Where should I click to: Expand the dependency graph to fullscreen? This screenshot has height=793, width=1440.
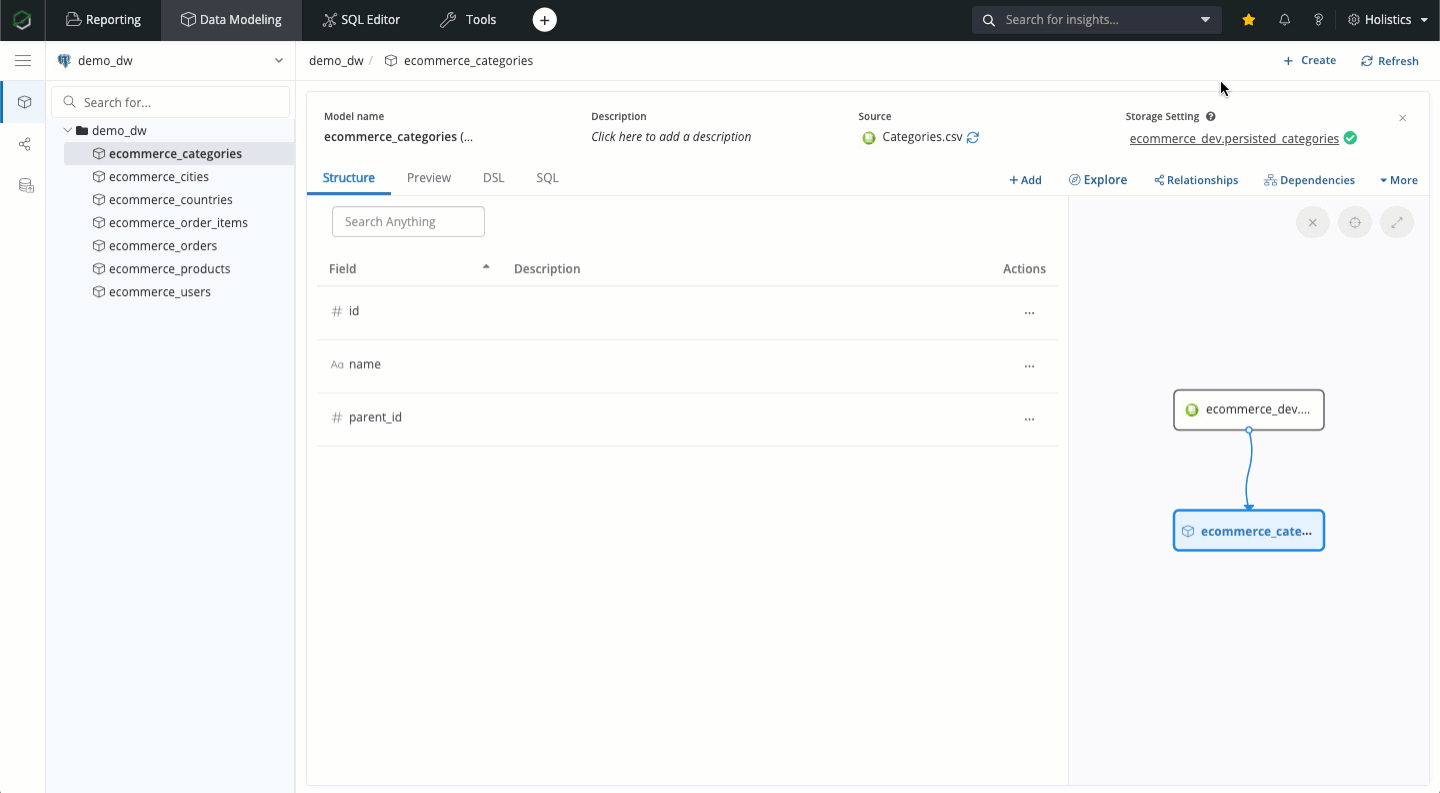(1397, 222)
